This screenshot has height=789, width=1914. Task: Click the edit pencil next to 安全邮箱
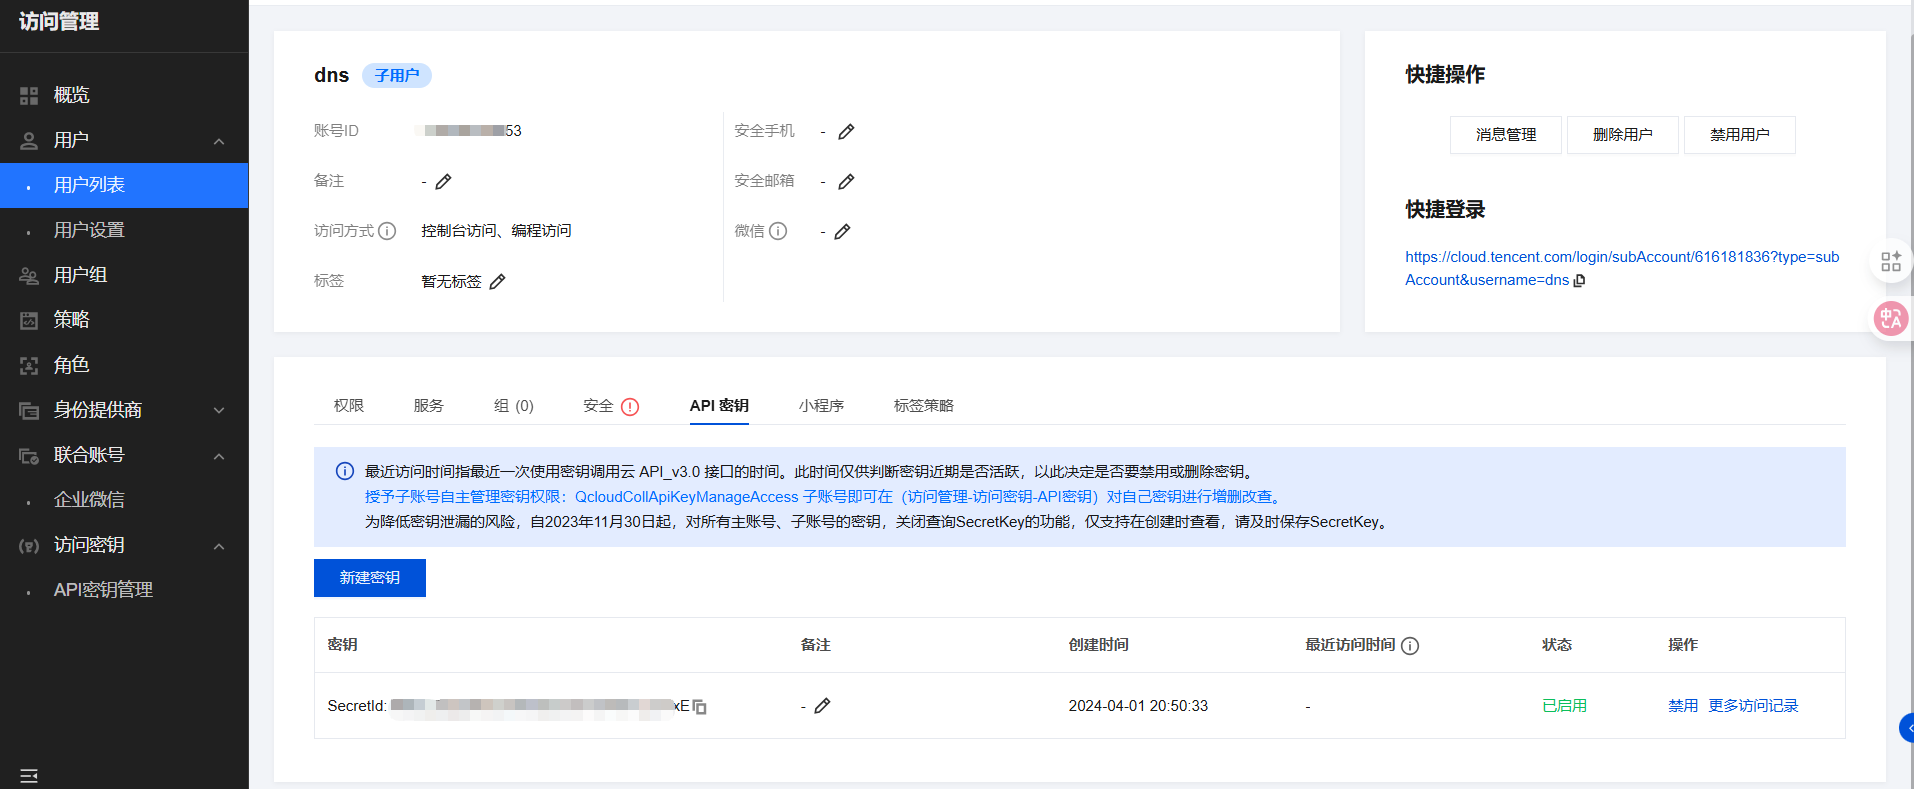pyautogui.click(x=846, y=182)
